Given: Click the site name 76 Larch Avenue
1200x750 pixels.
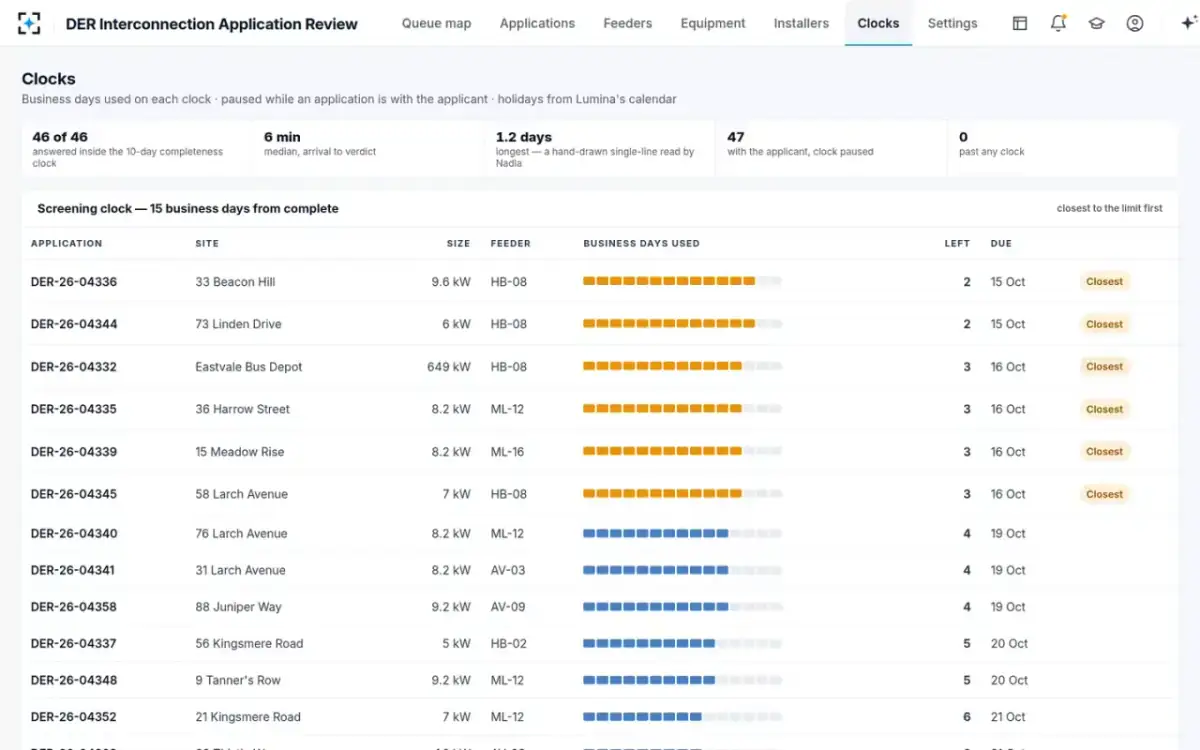Looking at the screenshot, I should coord(241,534).
